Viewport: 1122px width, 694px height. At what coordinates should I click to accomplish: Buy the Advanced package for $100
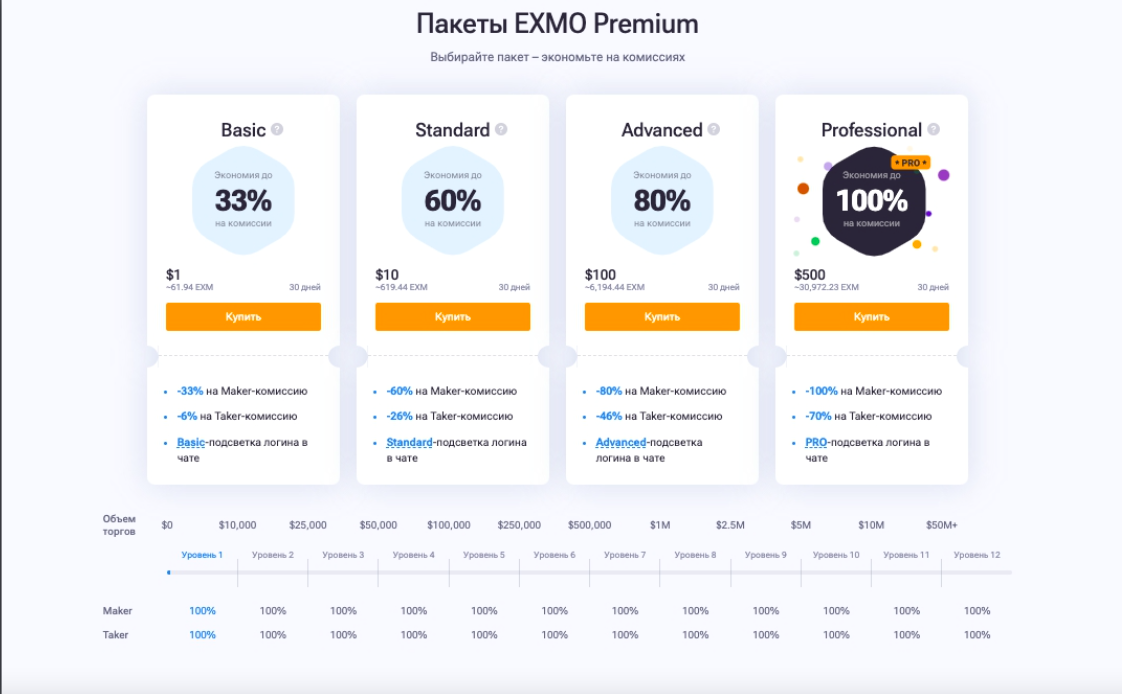click(662, 317)
